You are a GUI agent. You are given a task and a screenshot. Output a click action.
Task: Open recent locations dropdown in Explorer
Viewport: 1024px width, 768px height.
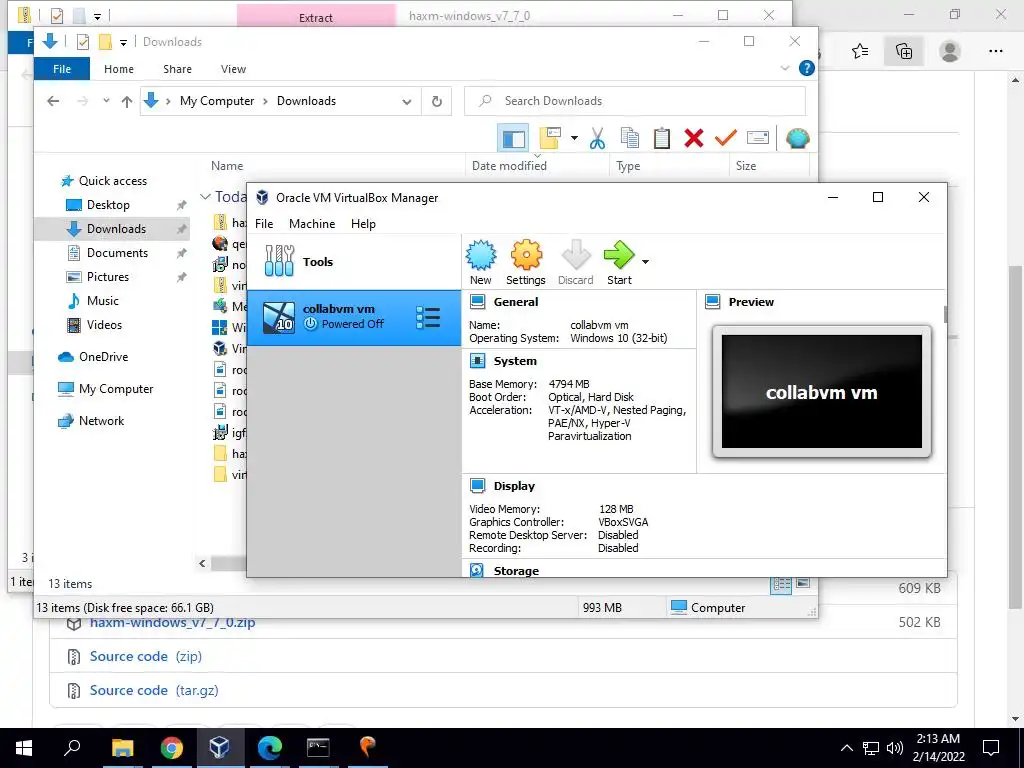click(106, 101)
